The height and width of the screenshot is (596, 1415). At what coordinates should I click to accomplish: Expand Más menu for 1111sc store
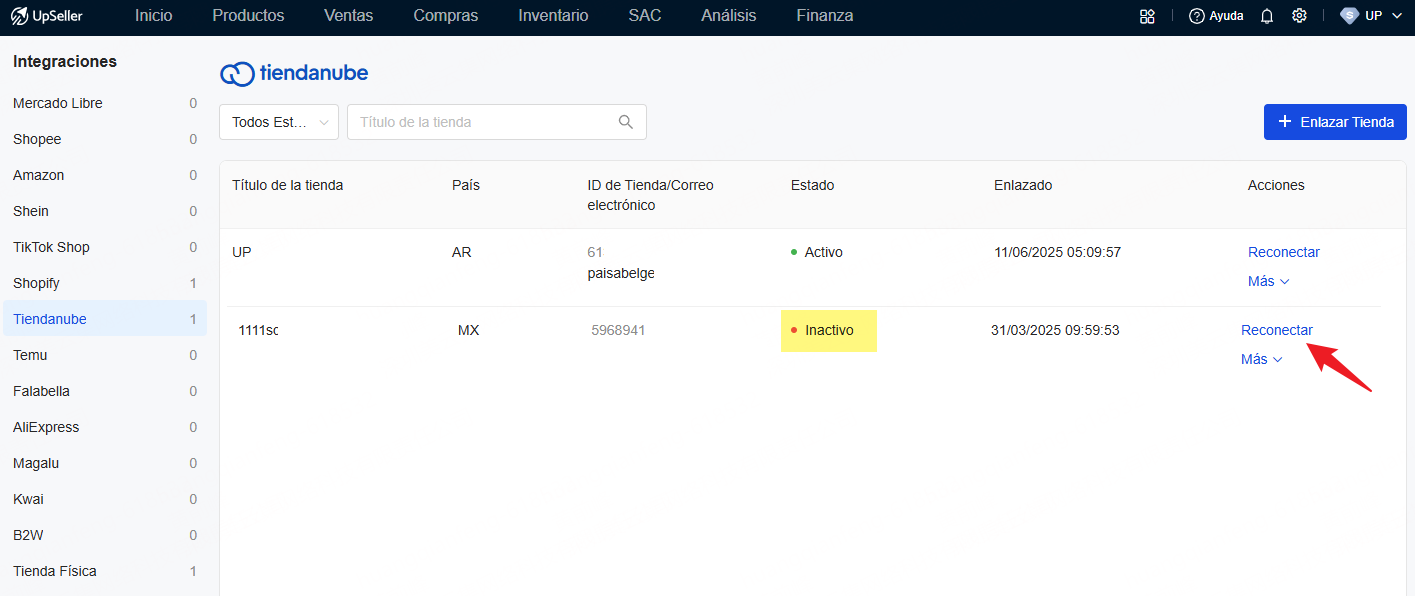click(1262, 359)
